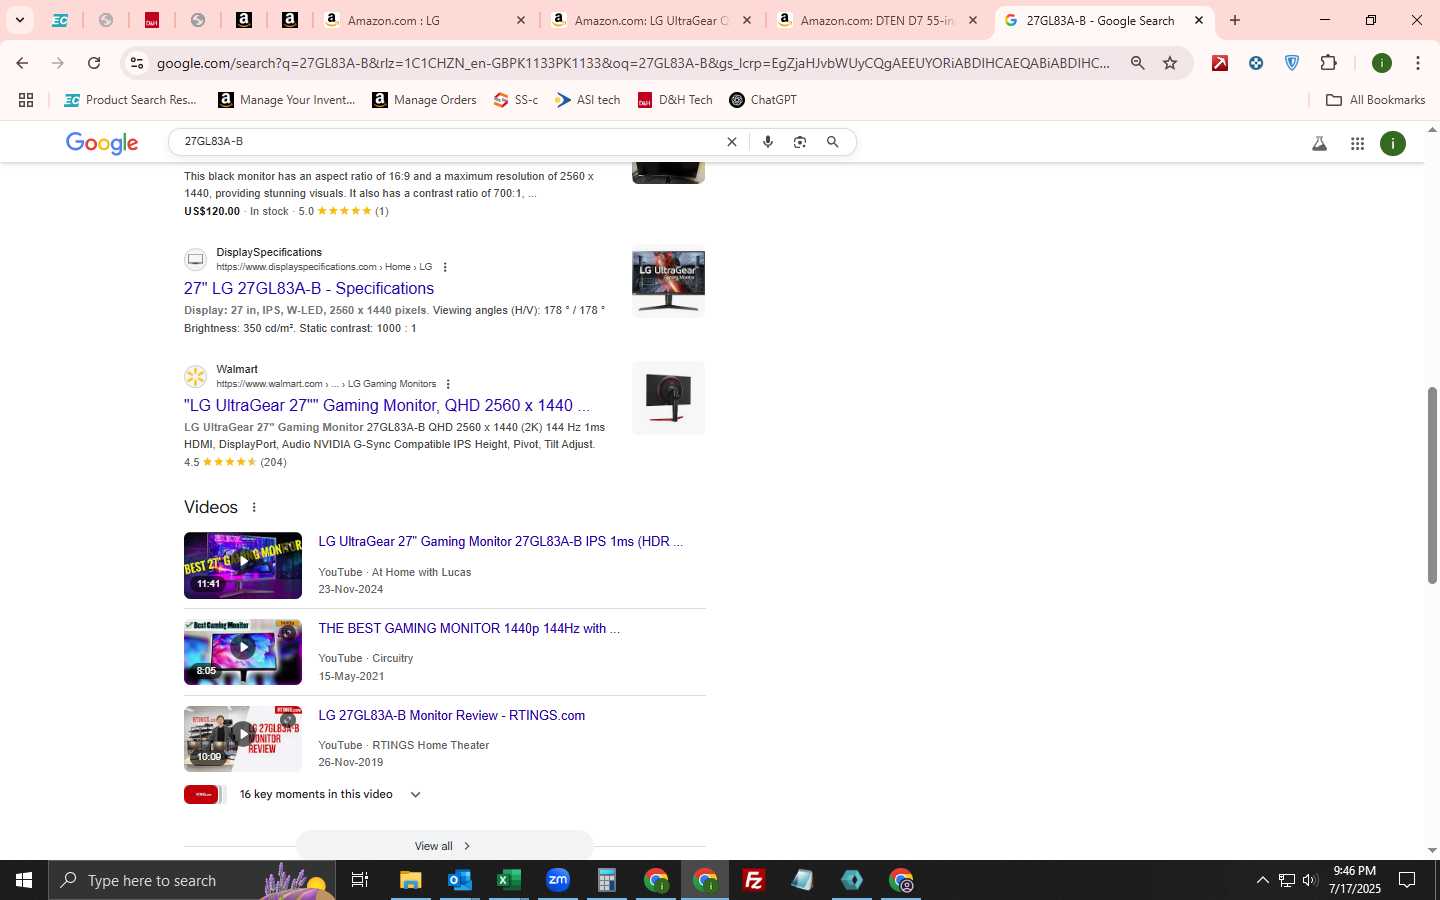
Task: Open Outlook from the taskbar
Action: (460, 880)
